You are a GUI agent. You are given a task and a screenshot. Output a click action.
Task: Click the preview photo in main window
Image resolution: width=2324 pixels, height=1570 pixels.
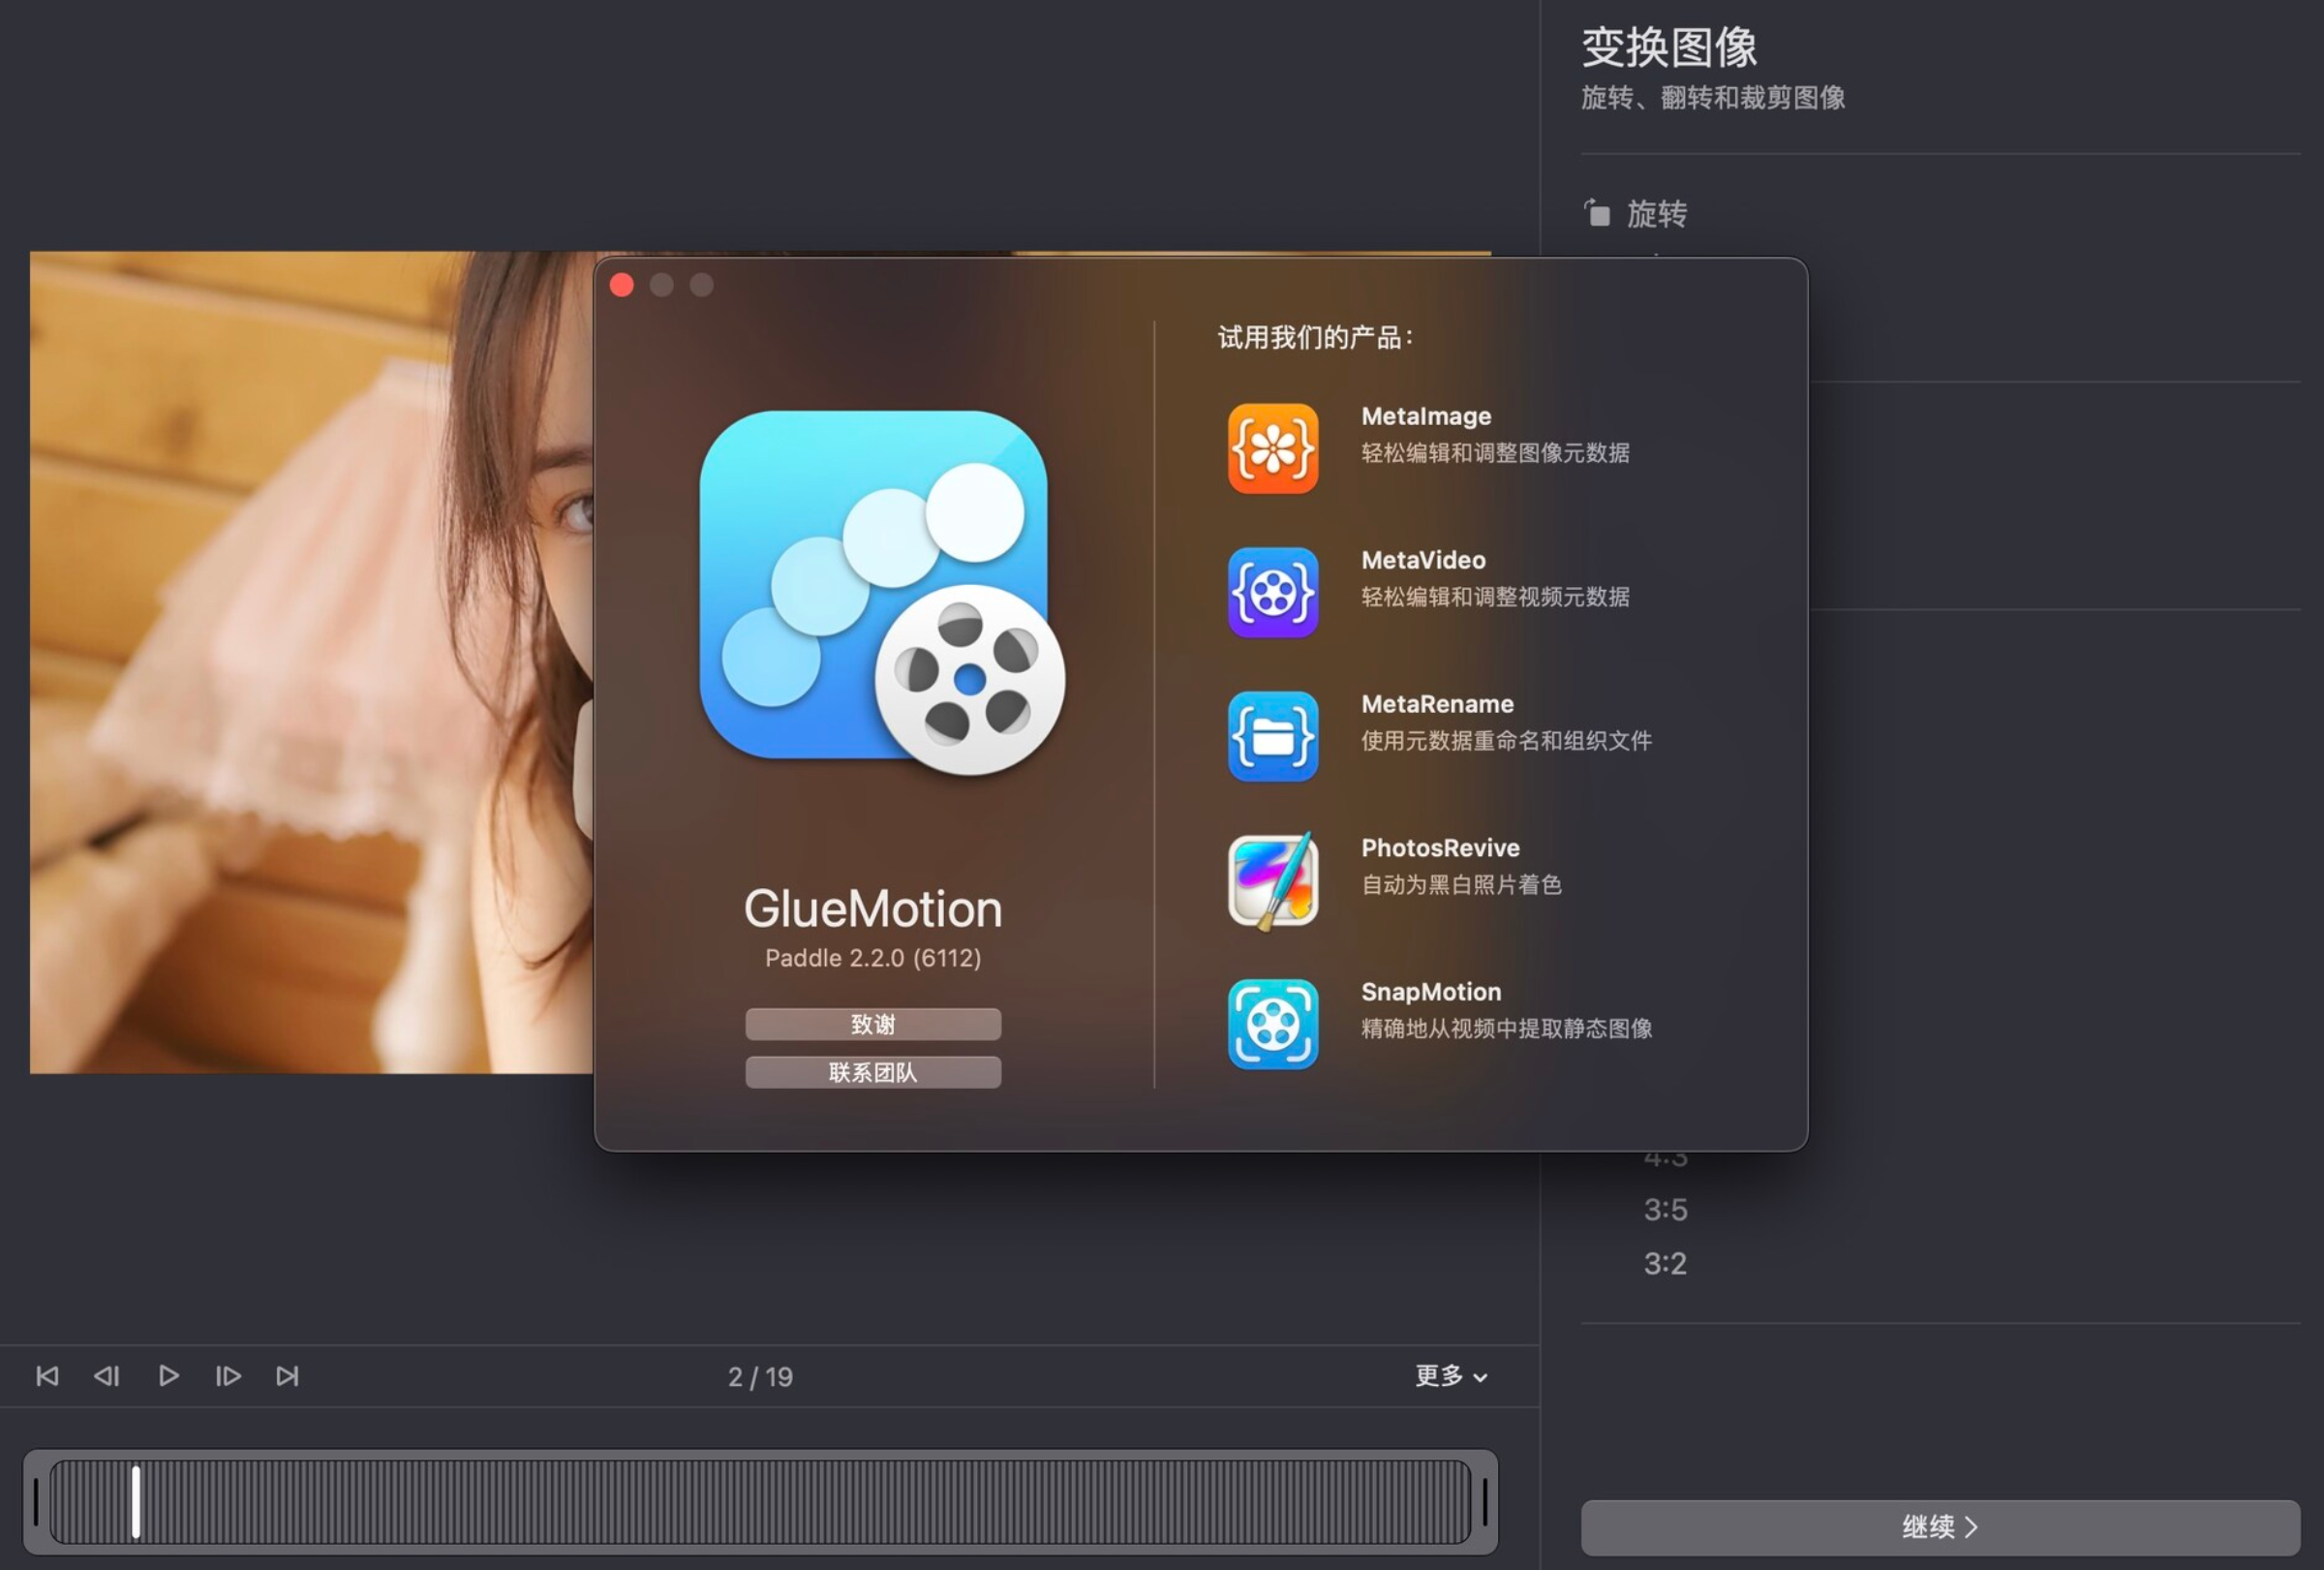point(311,662)
